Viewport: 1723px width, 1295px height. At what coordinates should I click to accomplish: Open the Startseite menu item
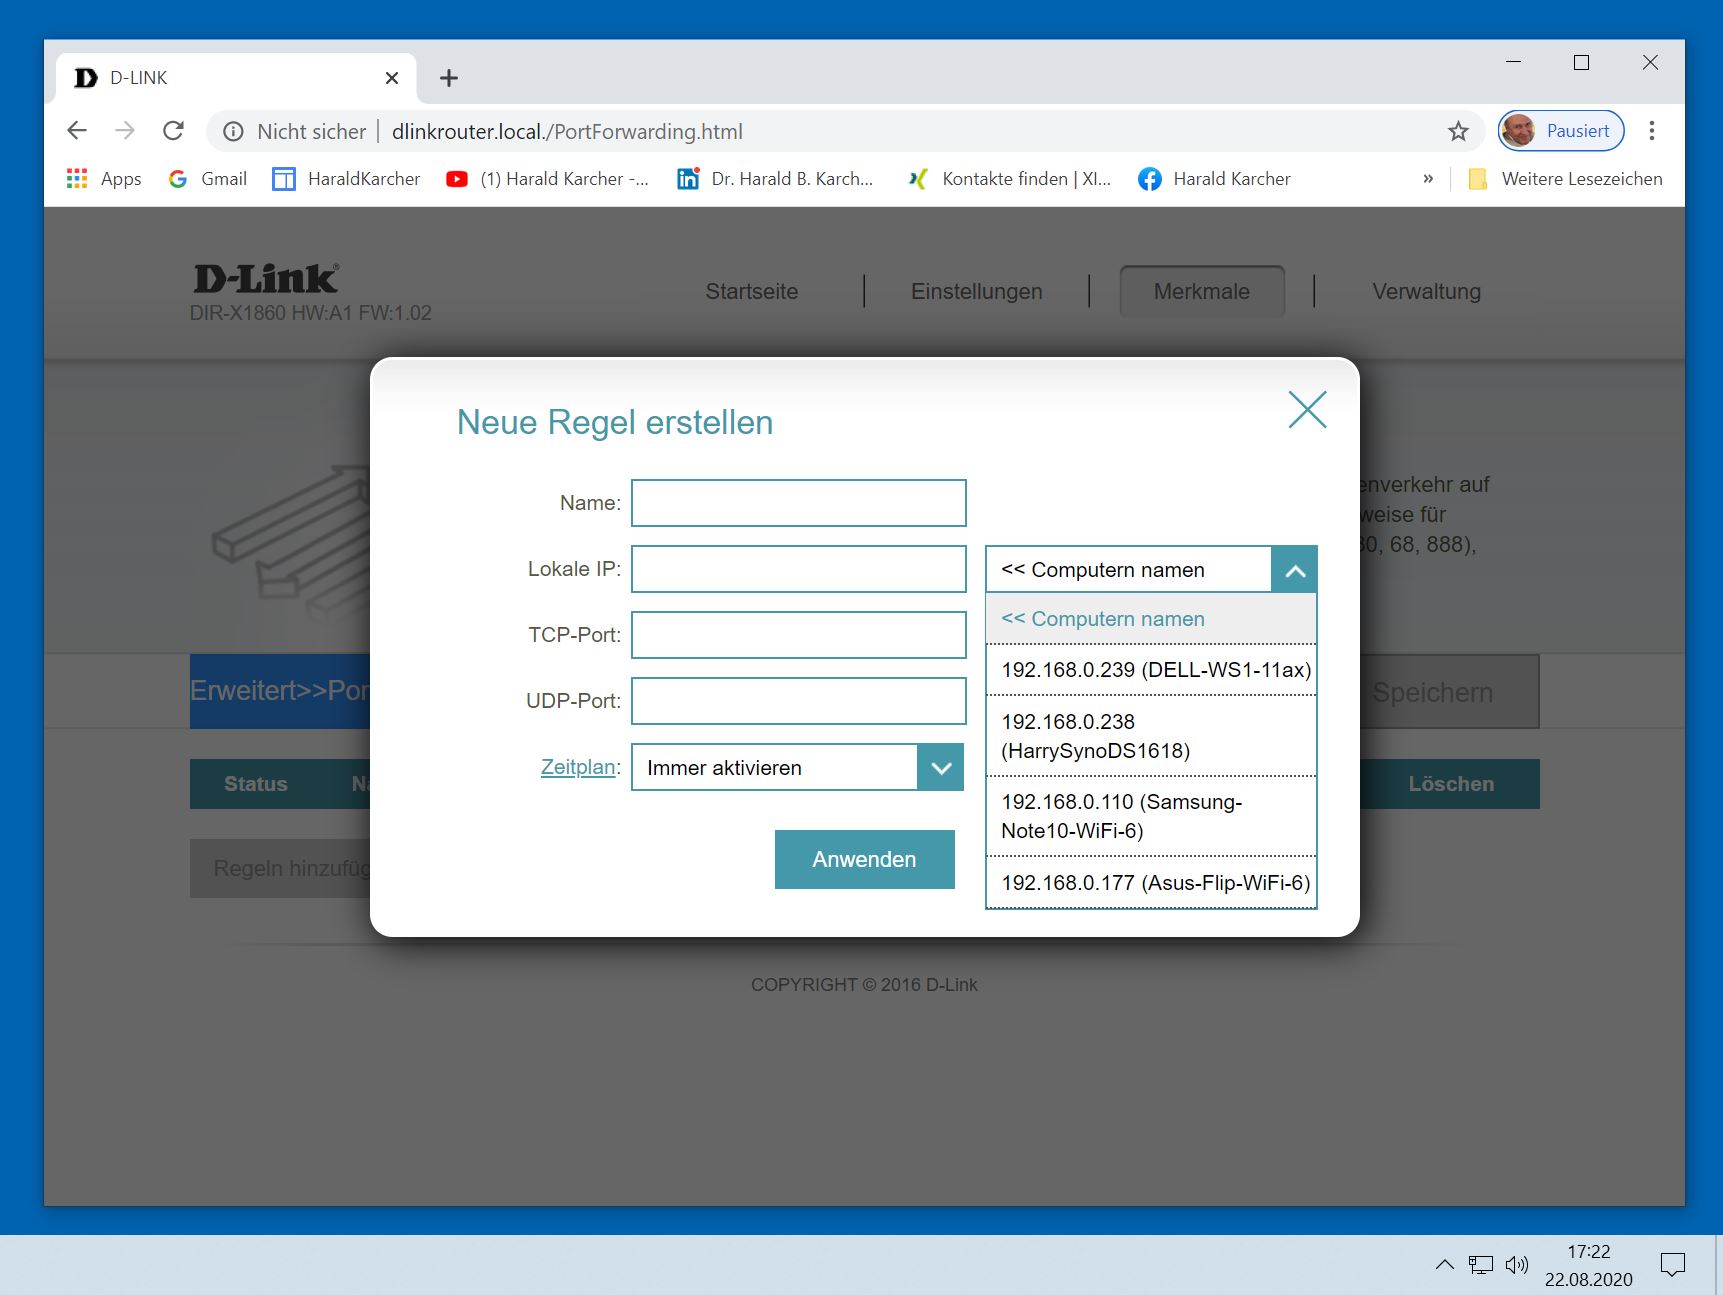click(x=752, y=292)
